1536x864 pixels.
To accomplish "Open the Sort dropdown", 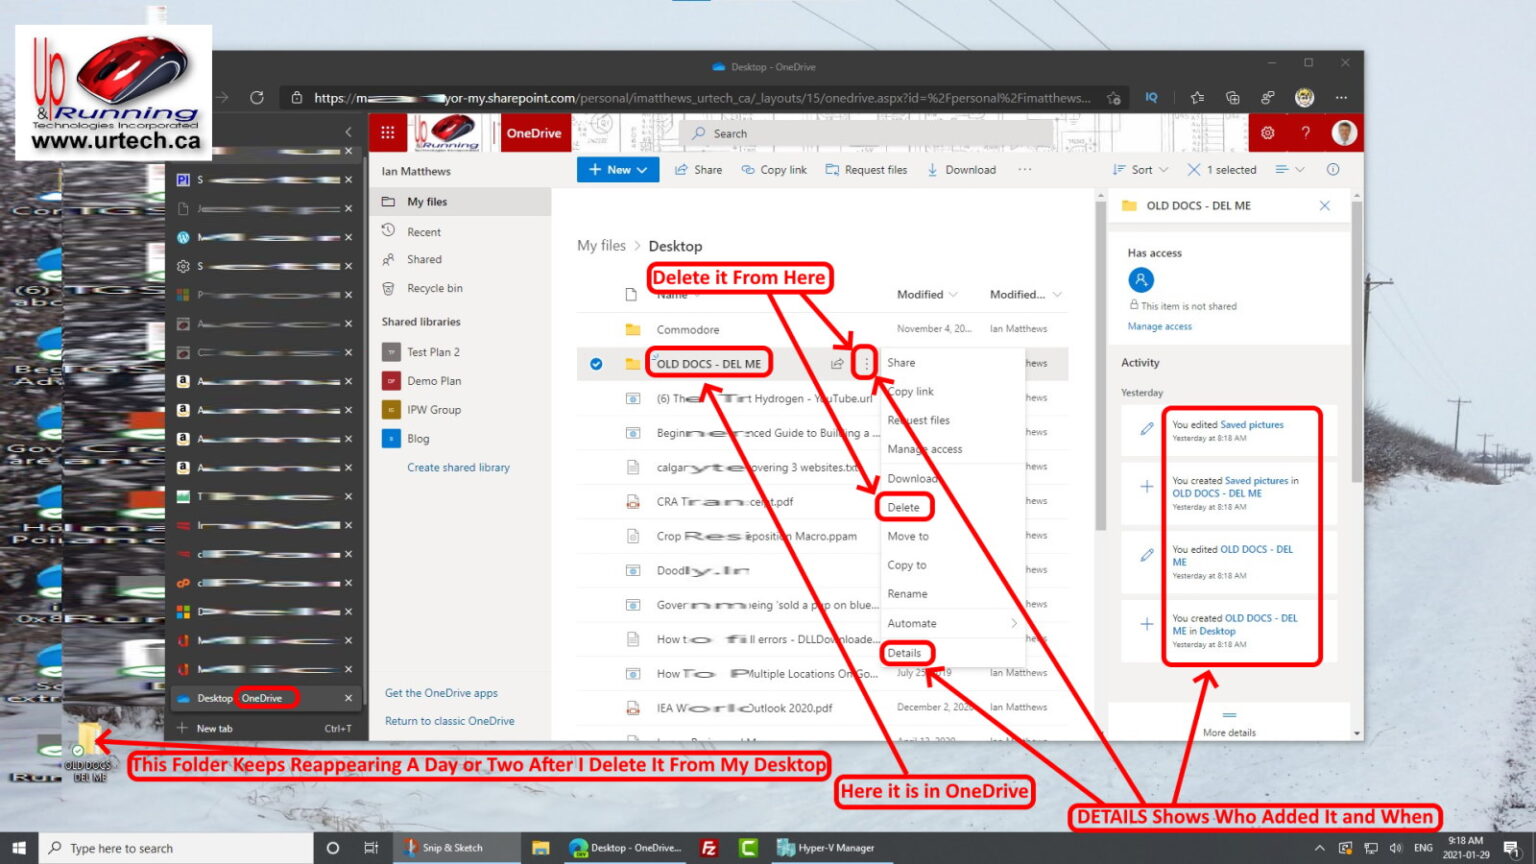I will 1141,170.
